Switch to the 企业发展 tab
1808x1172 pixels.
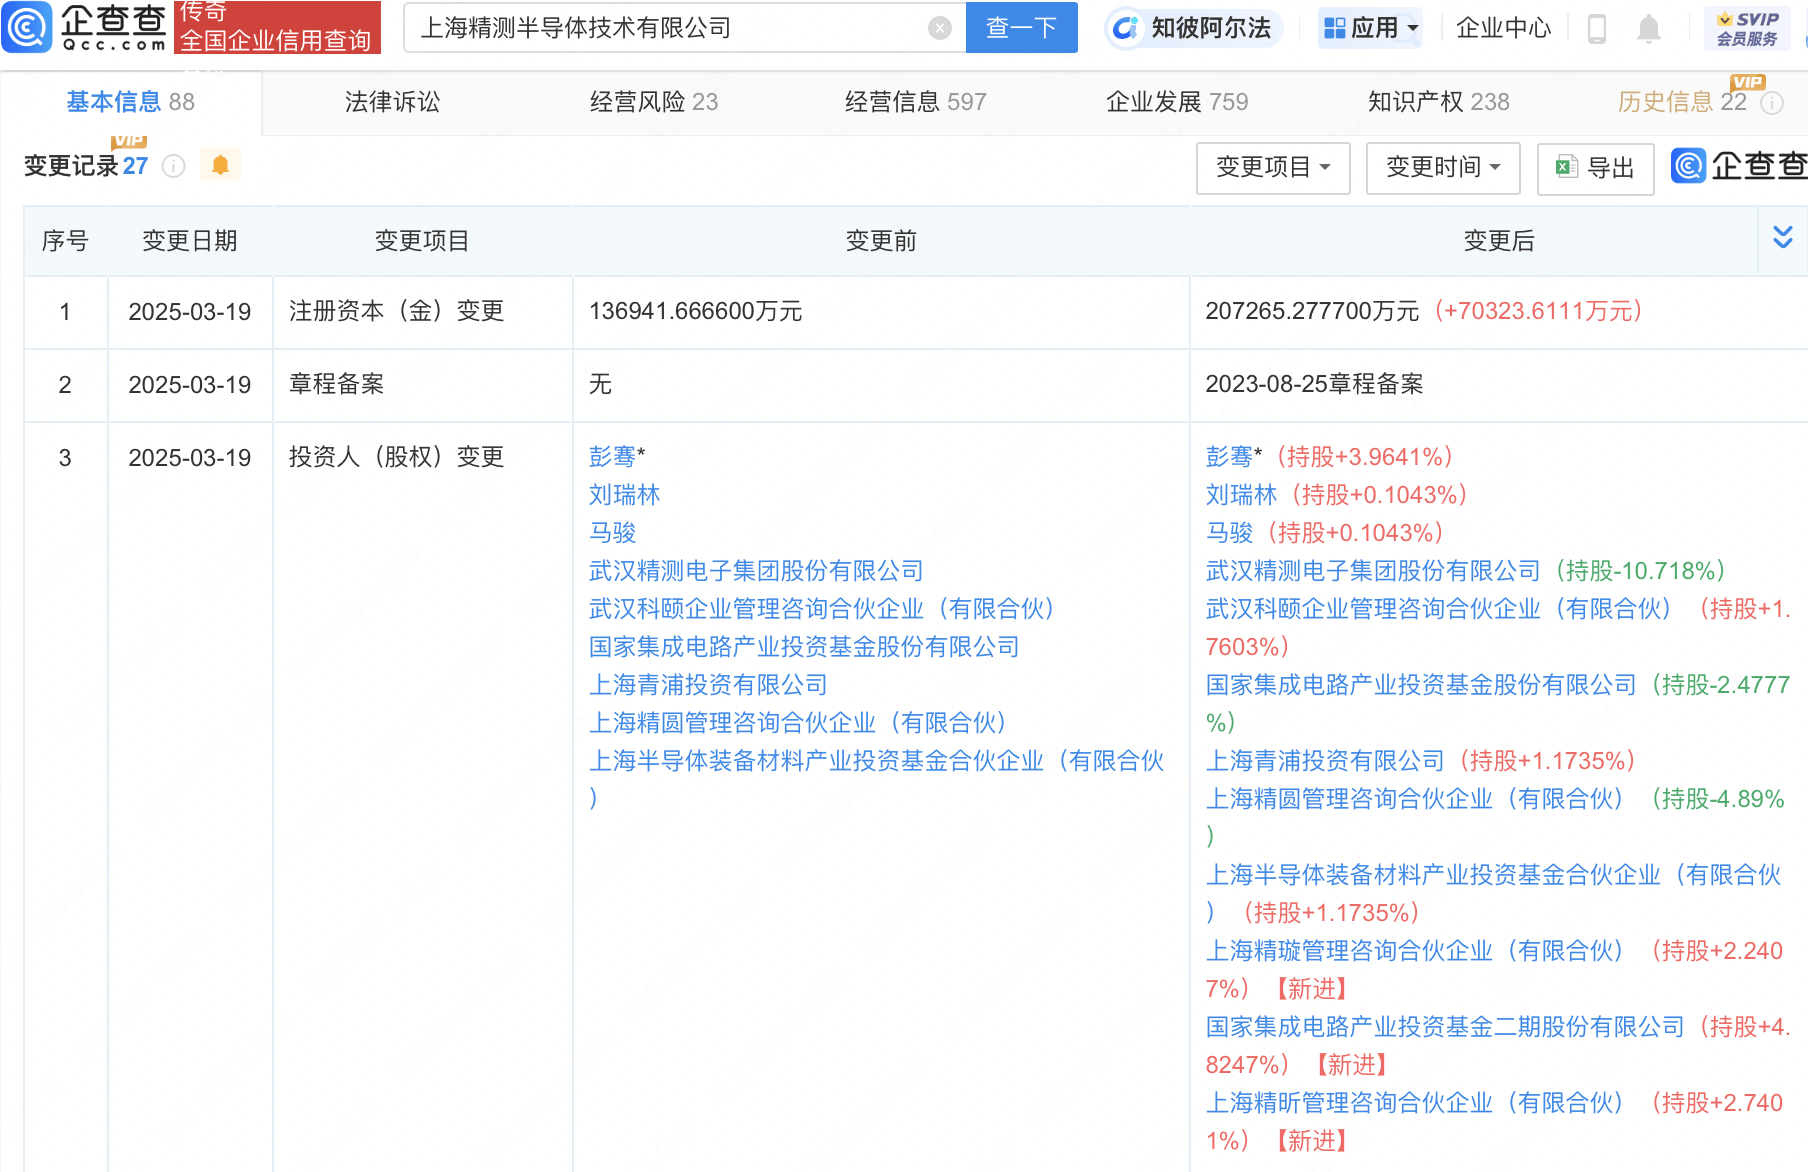coord(1177,102)
